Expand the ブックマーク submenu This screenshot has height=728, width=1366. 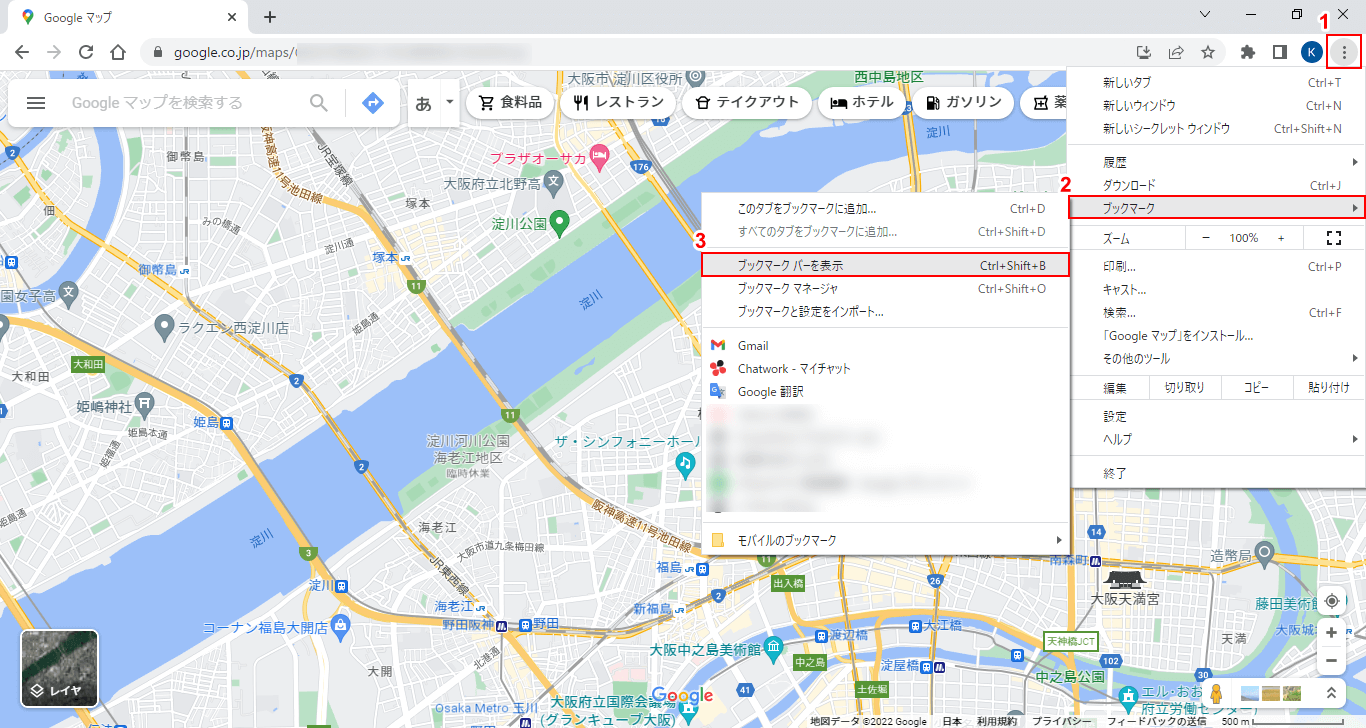click(1216, 208)
